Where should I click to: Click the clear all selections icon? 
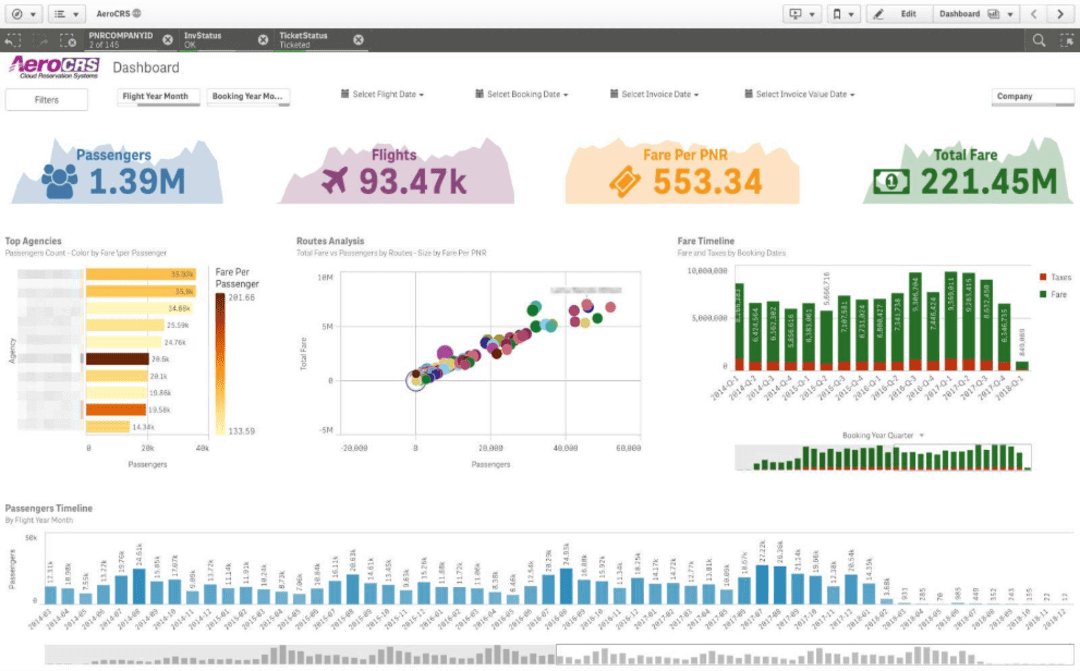68,40
